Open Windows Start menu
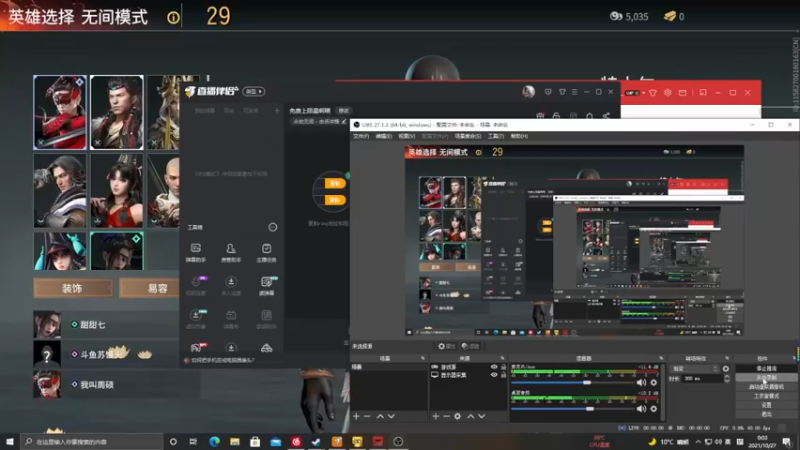The width and height of the screenshot is (800, 450). [10, 441]
